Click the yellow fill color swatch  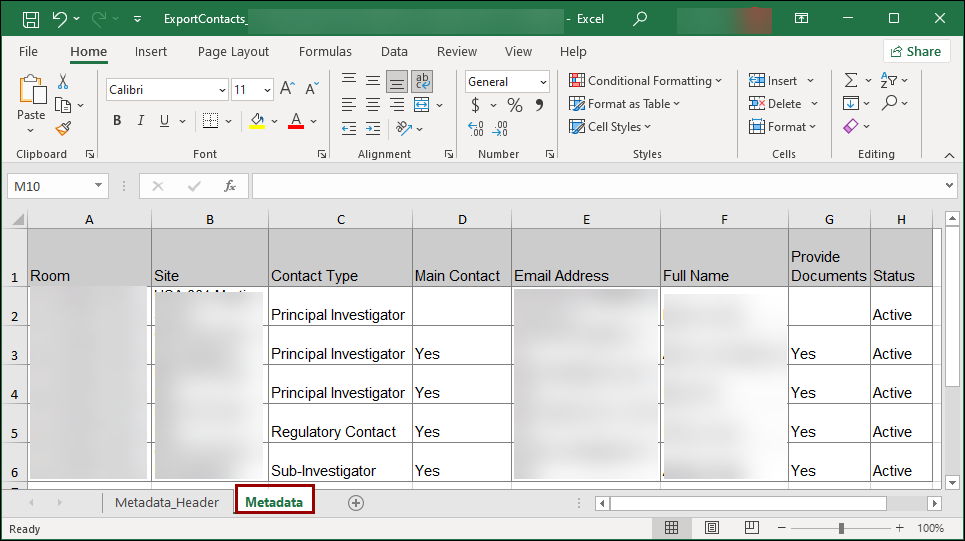click(x=257, y=121)
